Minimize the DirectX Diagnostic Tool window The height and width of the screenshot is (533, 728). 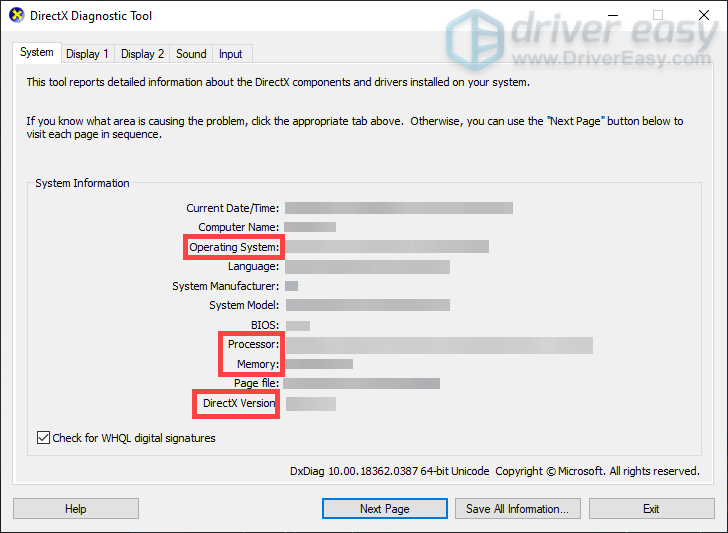613,15
